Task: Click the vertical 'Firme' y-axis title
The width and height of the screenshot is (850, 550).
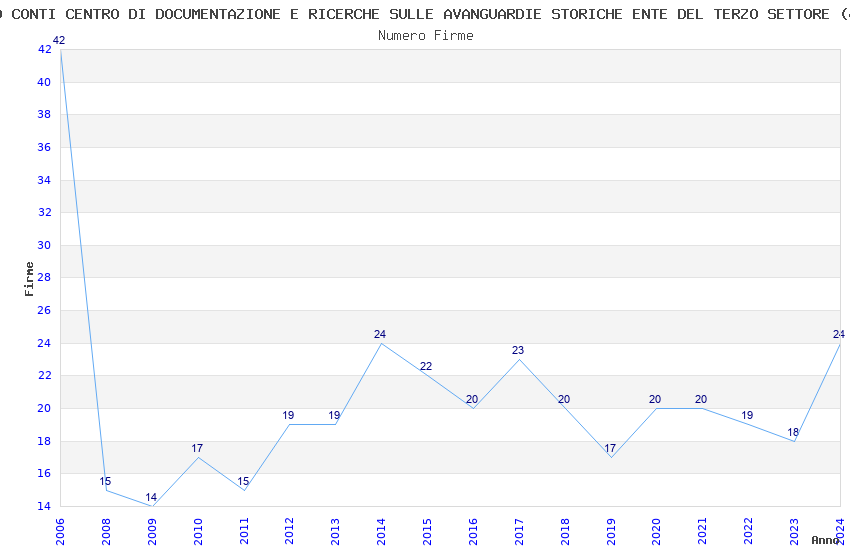Action: tap(29, 279)
